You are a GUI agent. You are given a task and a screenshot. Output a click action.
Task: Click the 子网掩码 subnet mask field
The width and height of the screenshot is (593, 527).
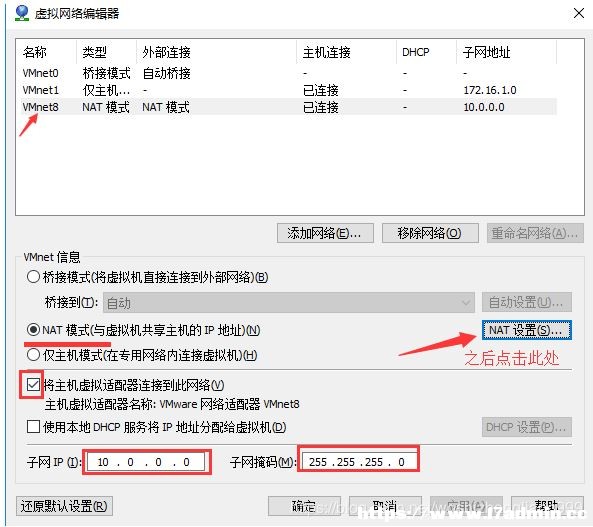pos(359,462)
